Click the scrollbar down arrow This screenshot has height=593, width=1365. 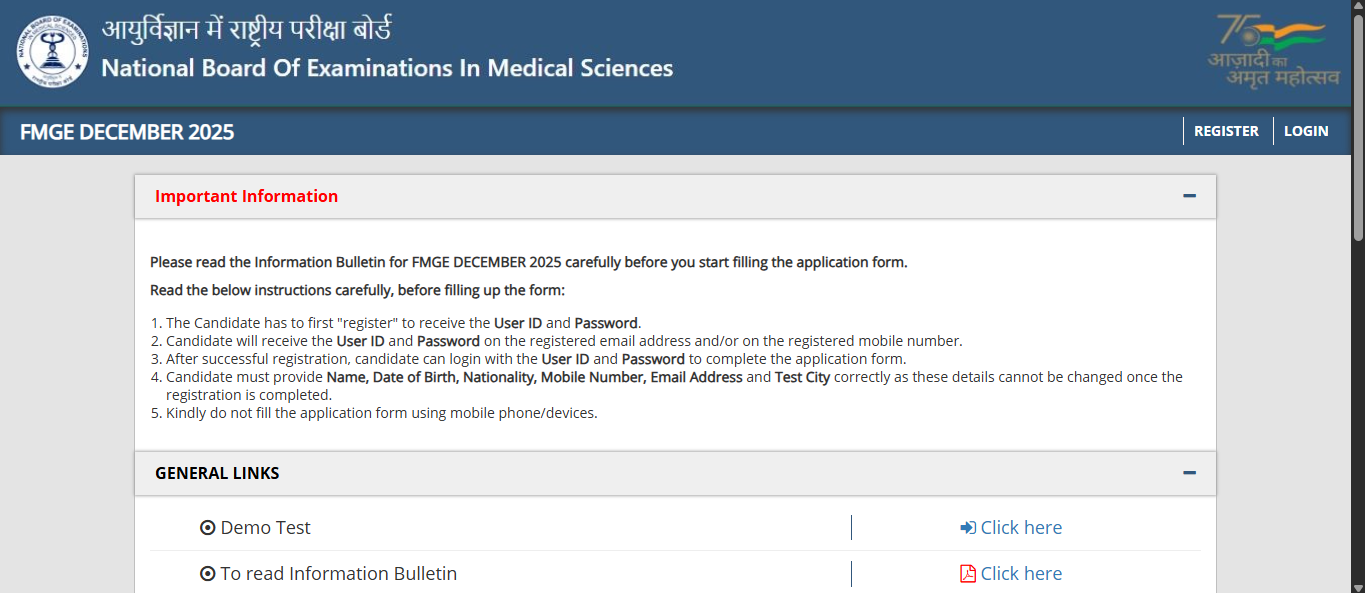(x=1357, y=585)
